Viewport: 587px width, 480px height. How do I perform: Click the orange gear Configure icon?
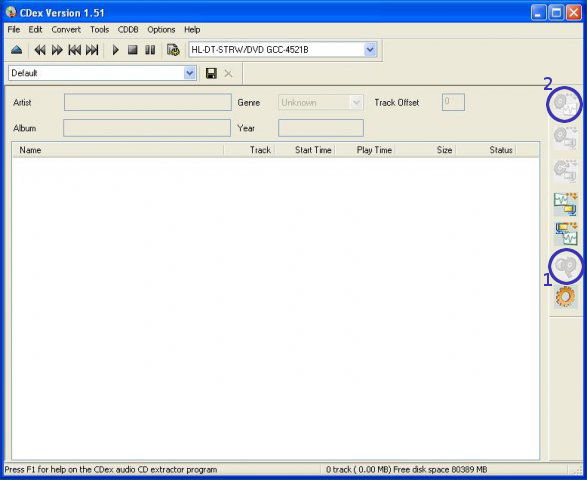point(565,297)
